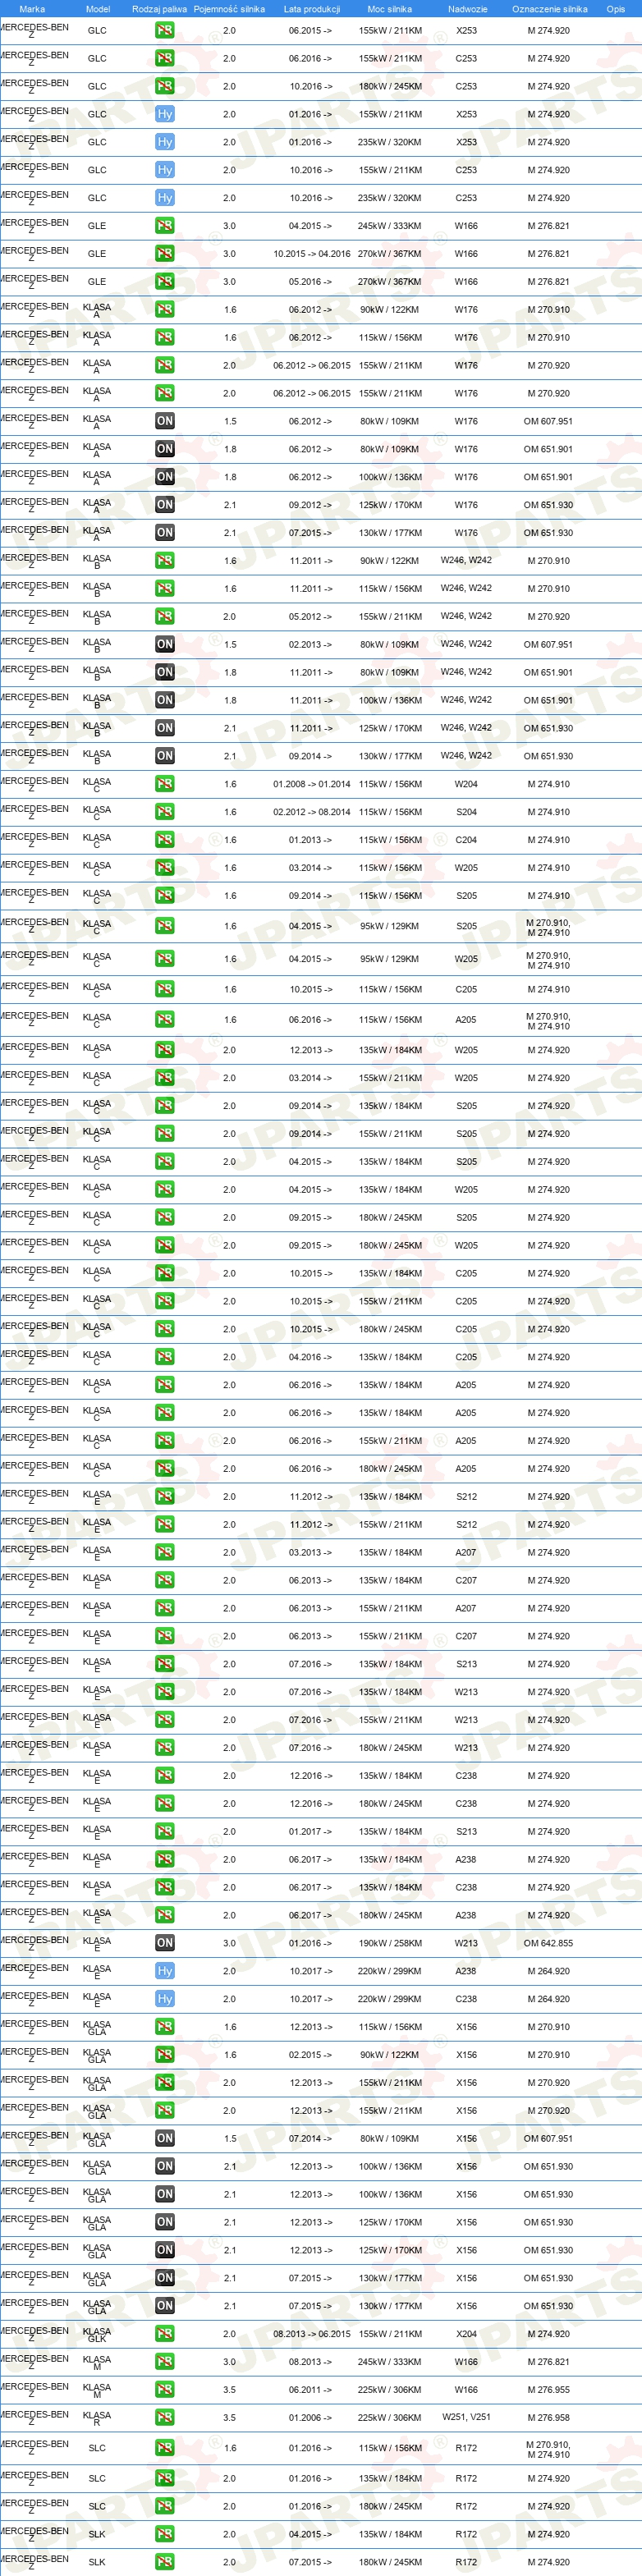Click petrol icon in Klasa M 225kW/306KM W166 row
The image size is (642, 2576).
tap(165, 2390)
